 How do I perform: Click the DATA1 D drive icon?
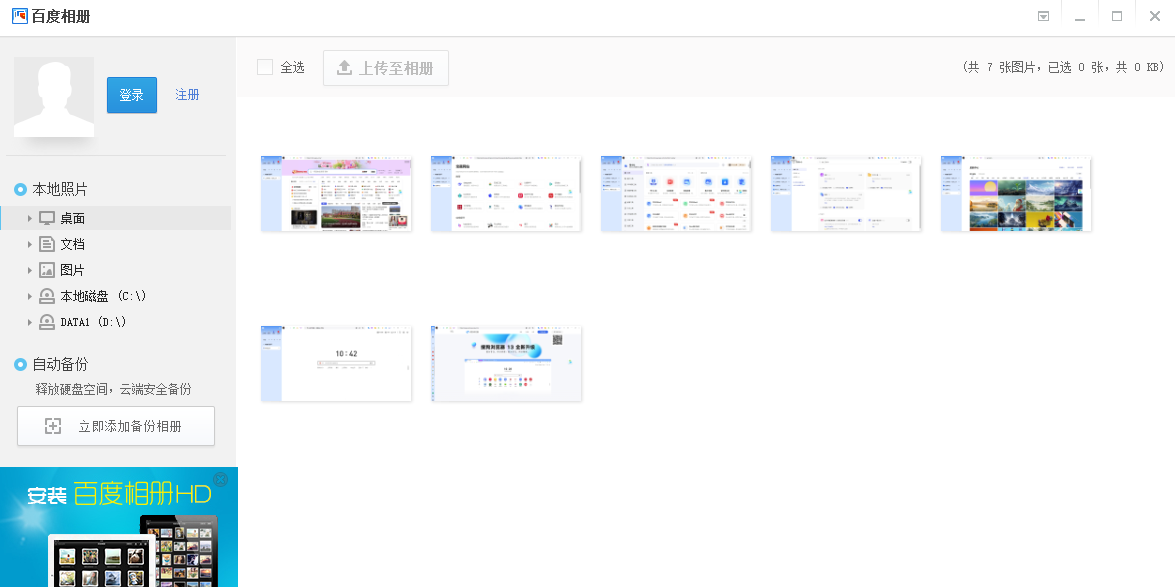pos(47,322)
